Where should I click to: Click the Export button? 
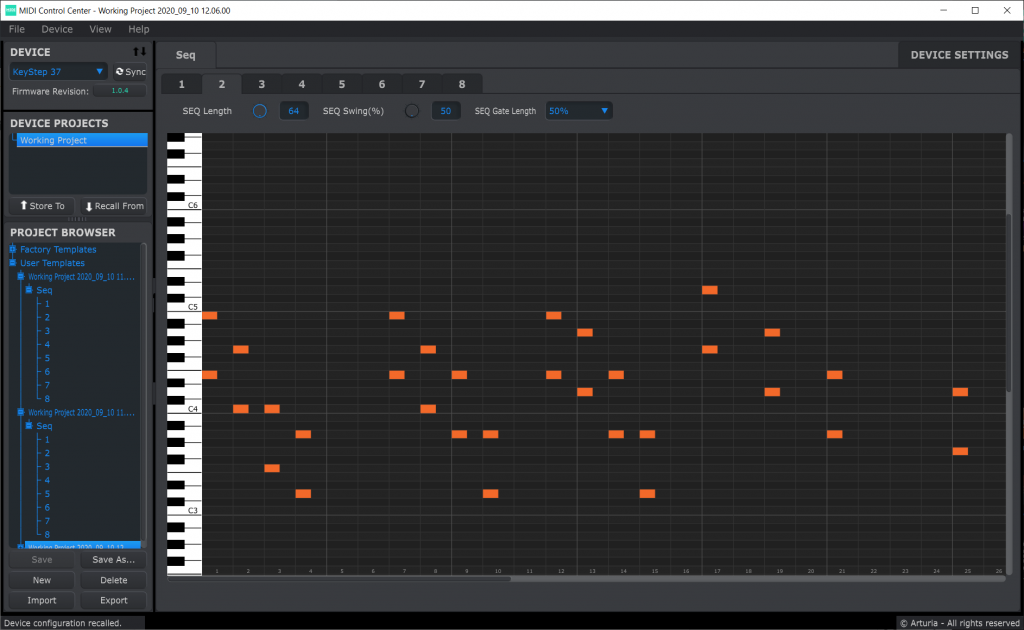[113, 600]
